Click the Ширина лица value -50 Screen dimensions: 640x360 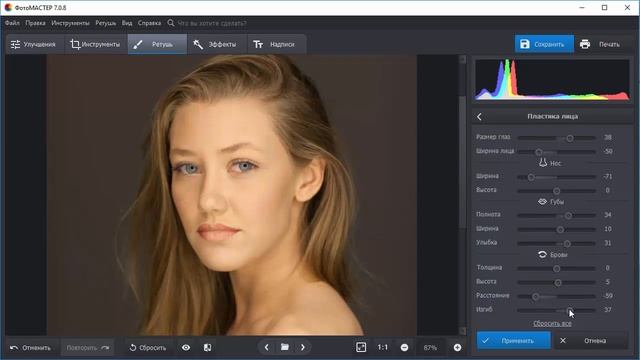pyautogui.click(x=608, y=151)
